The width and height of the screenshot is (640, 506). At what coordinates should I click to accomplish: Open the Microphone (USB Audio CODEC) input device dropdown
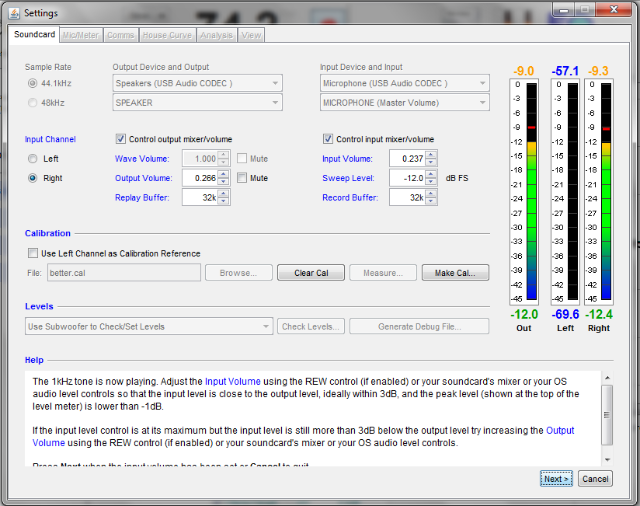(x=405, y=83)
